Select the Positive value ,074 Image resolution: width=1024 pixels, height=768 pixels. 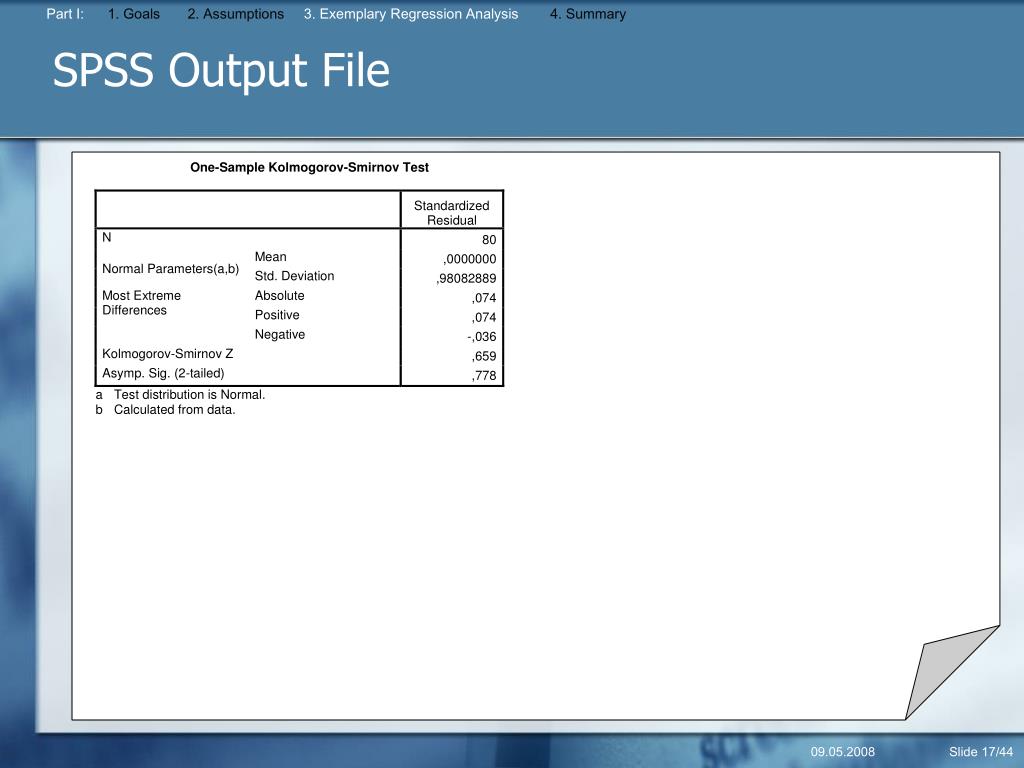(484, 318)
